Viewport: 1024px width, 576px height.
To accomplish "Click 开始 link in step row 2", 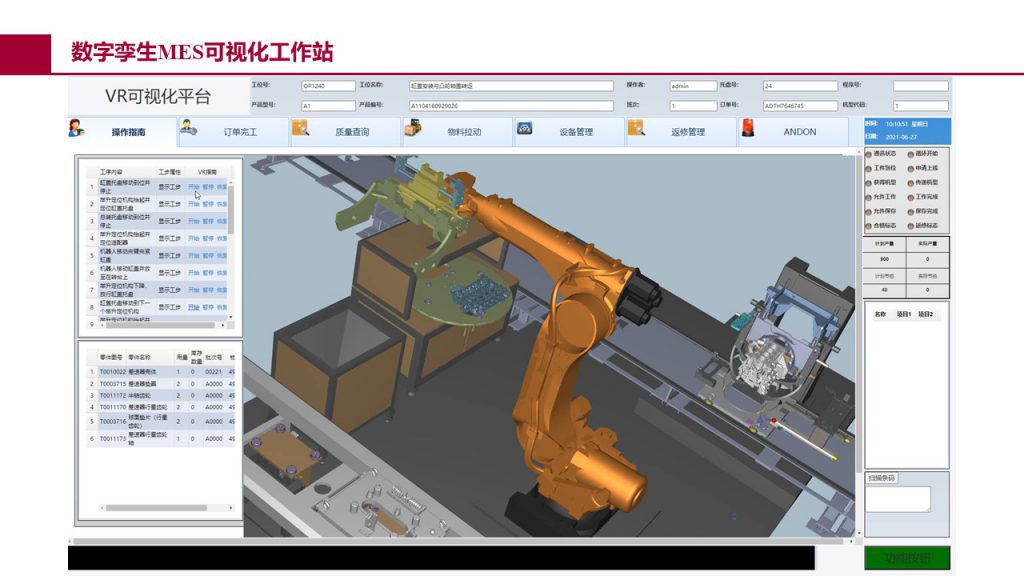I will pyautogui.click(x=194, y=204).
